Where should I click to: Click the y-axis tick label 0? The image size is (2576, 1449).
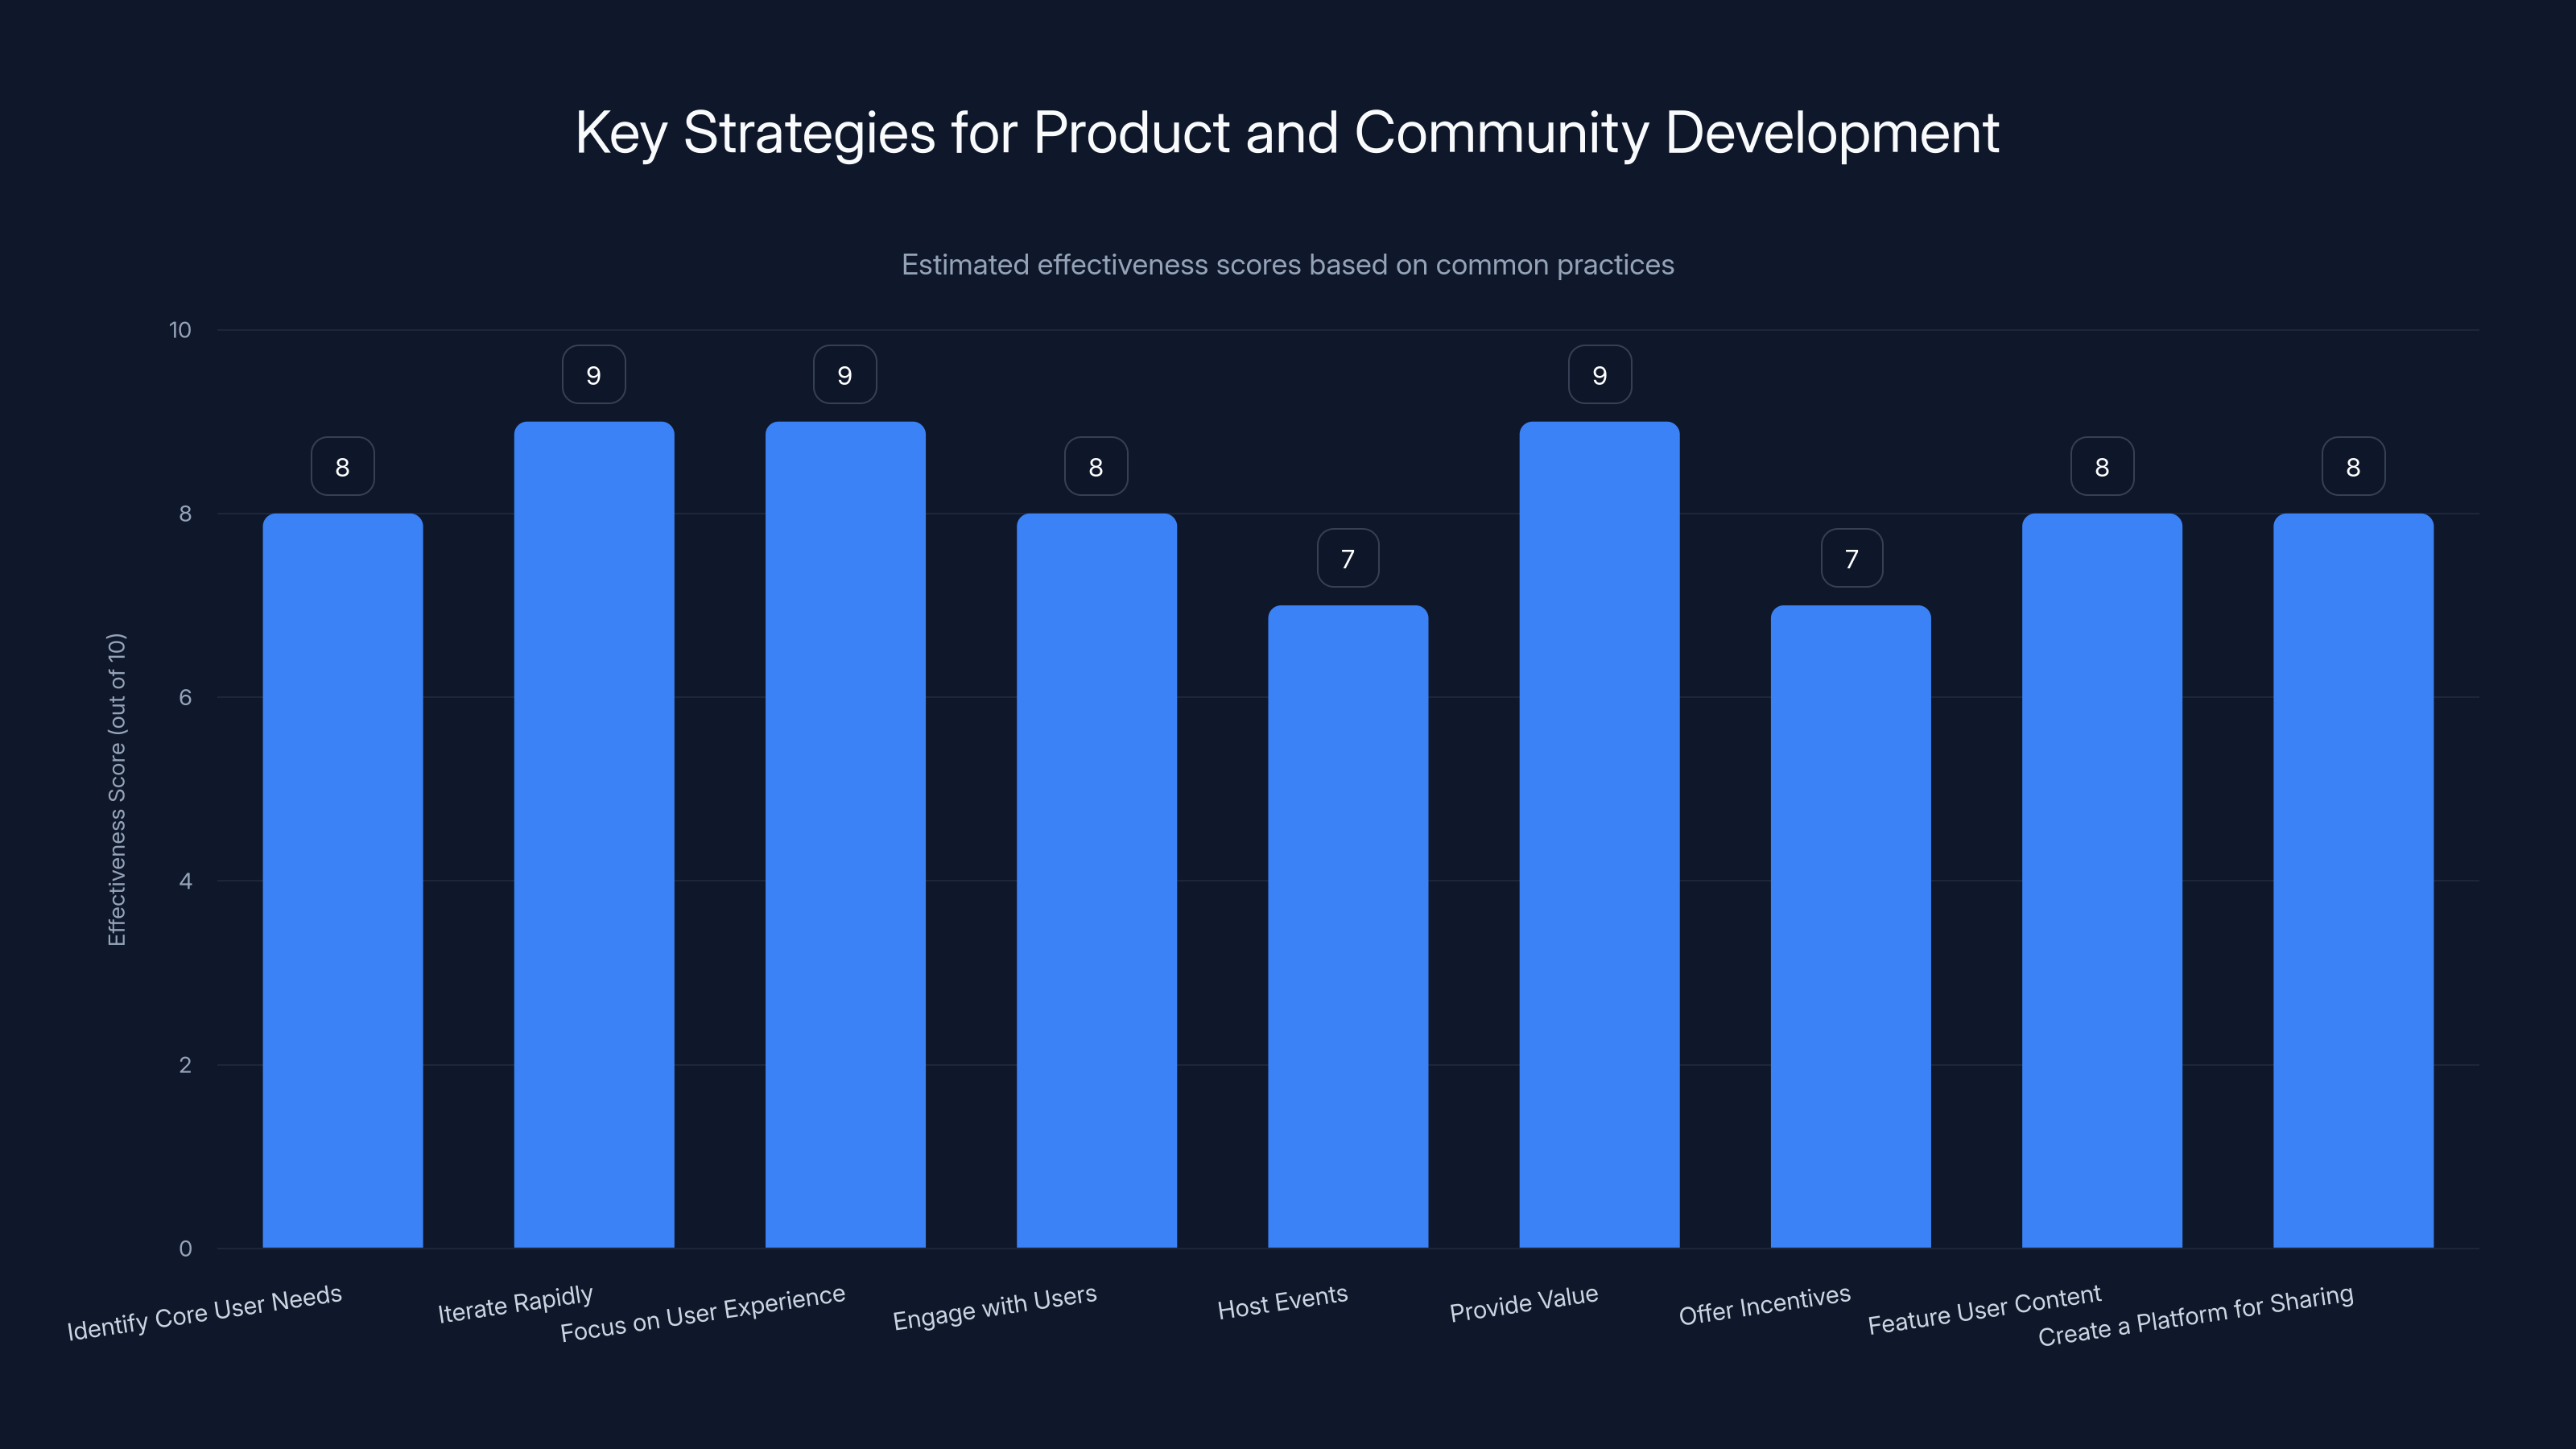[185, 1248]
